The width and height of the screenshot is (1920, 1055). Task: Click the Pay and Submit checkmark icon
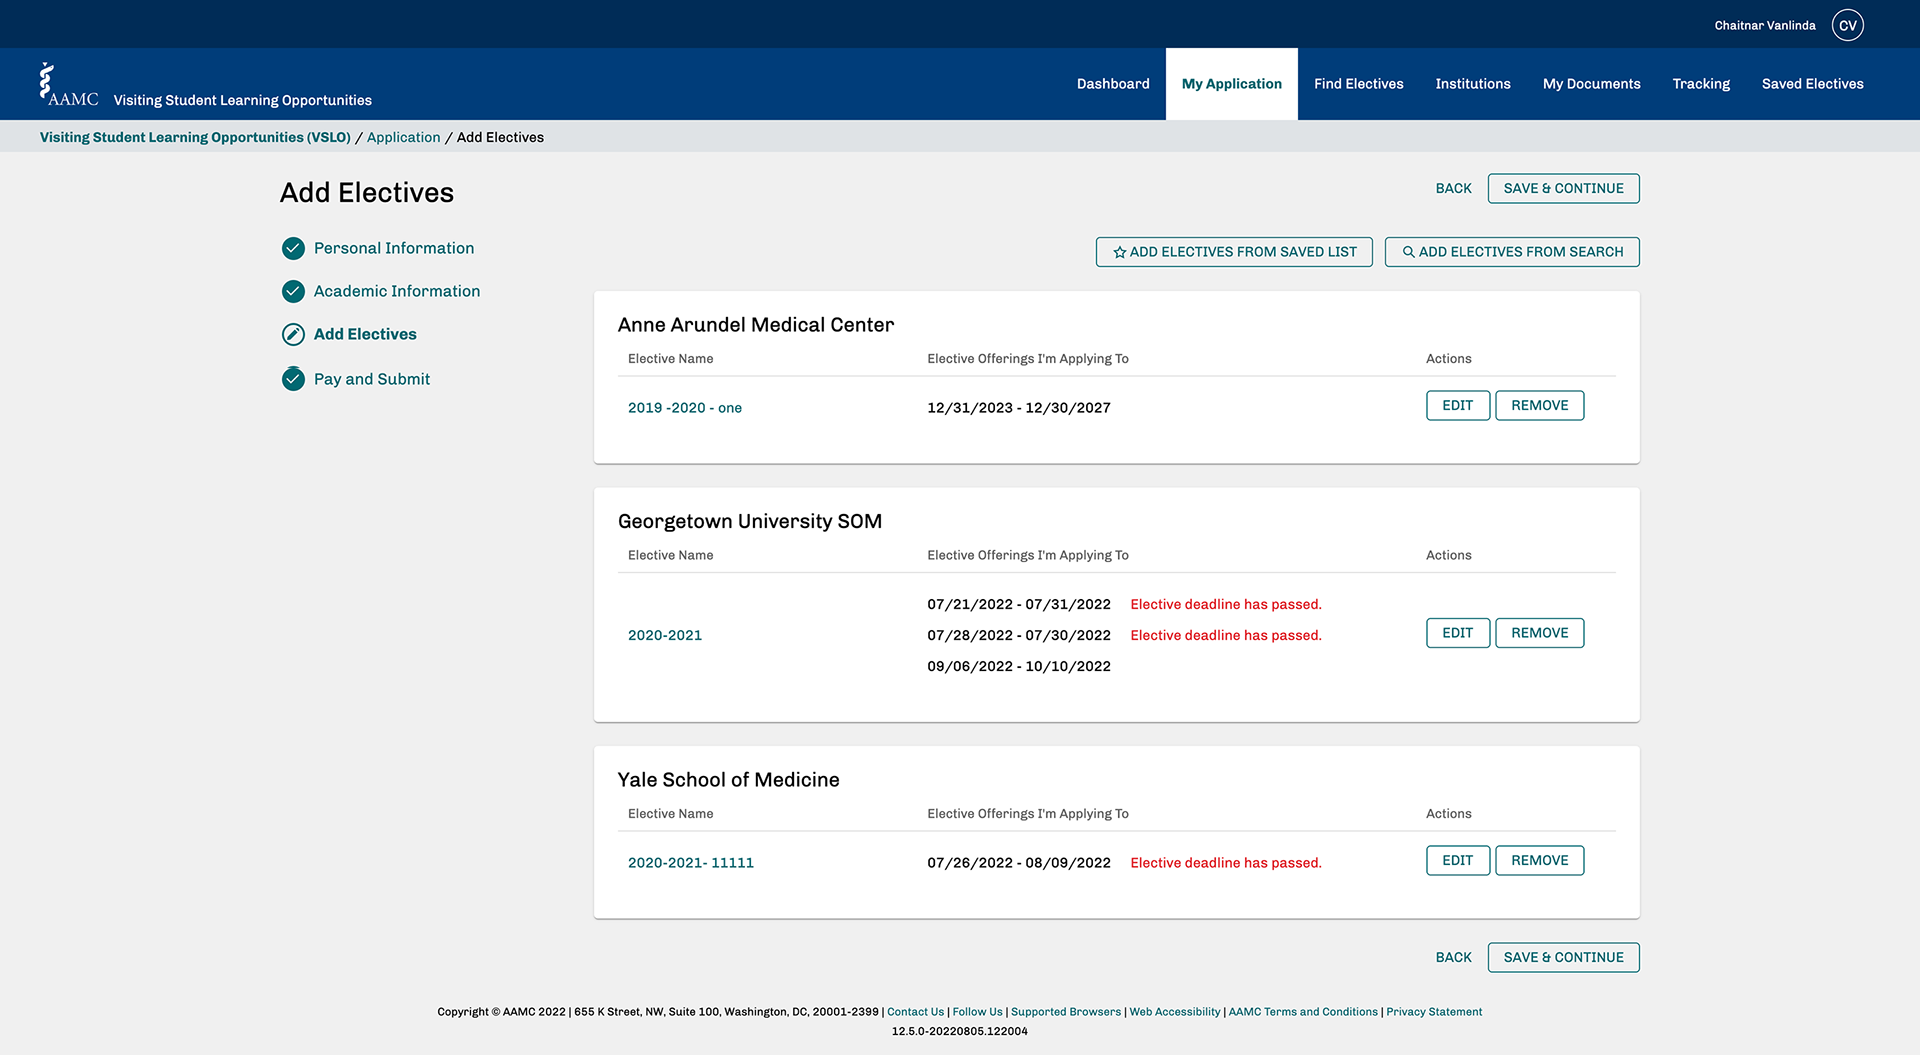coord(293,379)
